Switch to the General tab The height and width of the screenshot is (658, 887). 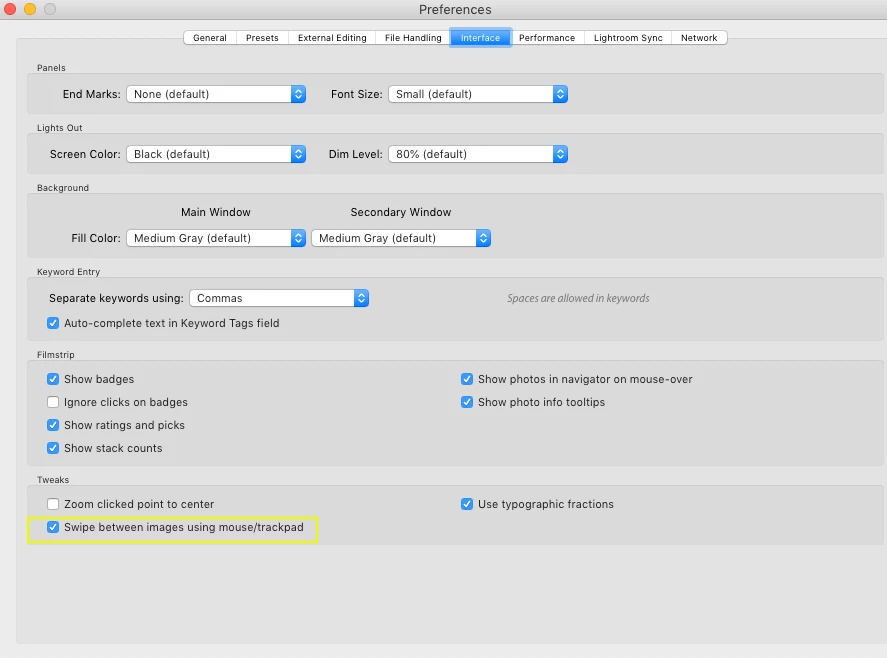210,38
